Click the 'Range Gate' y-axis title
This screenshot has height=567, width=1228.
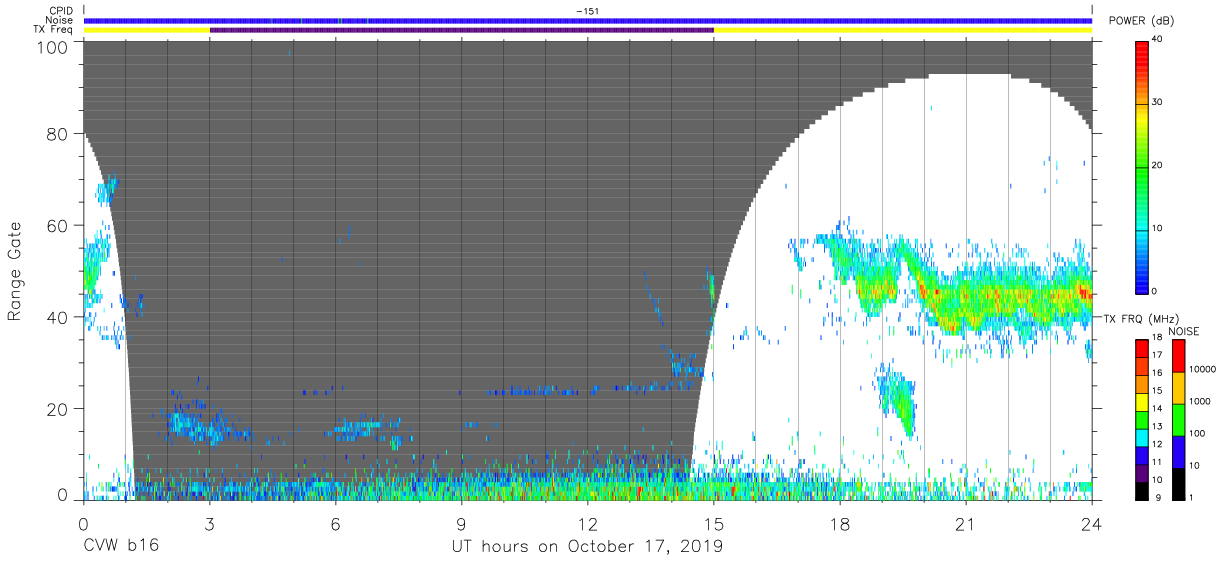tap(15, 271)
